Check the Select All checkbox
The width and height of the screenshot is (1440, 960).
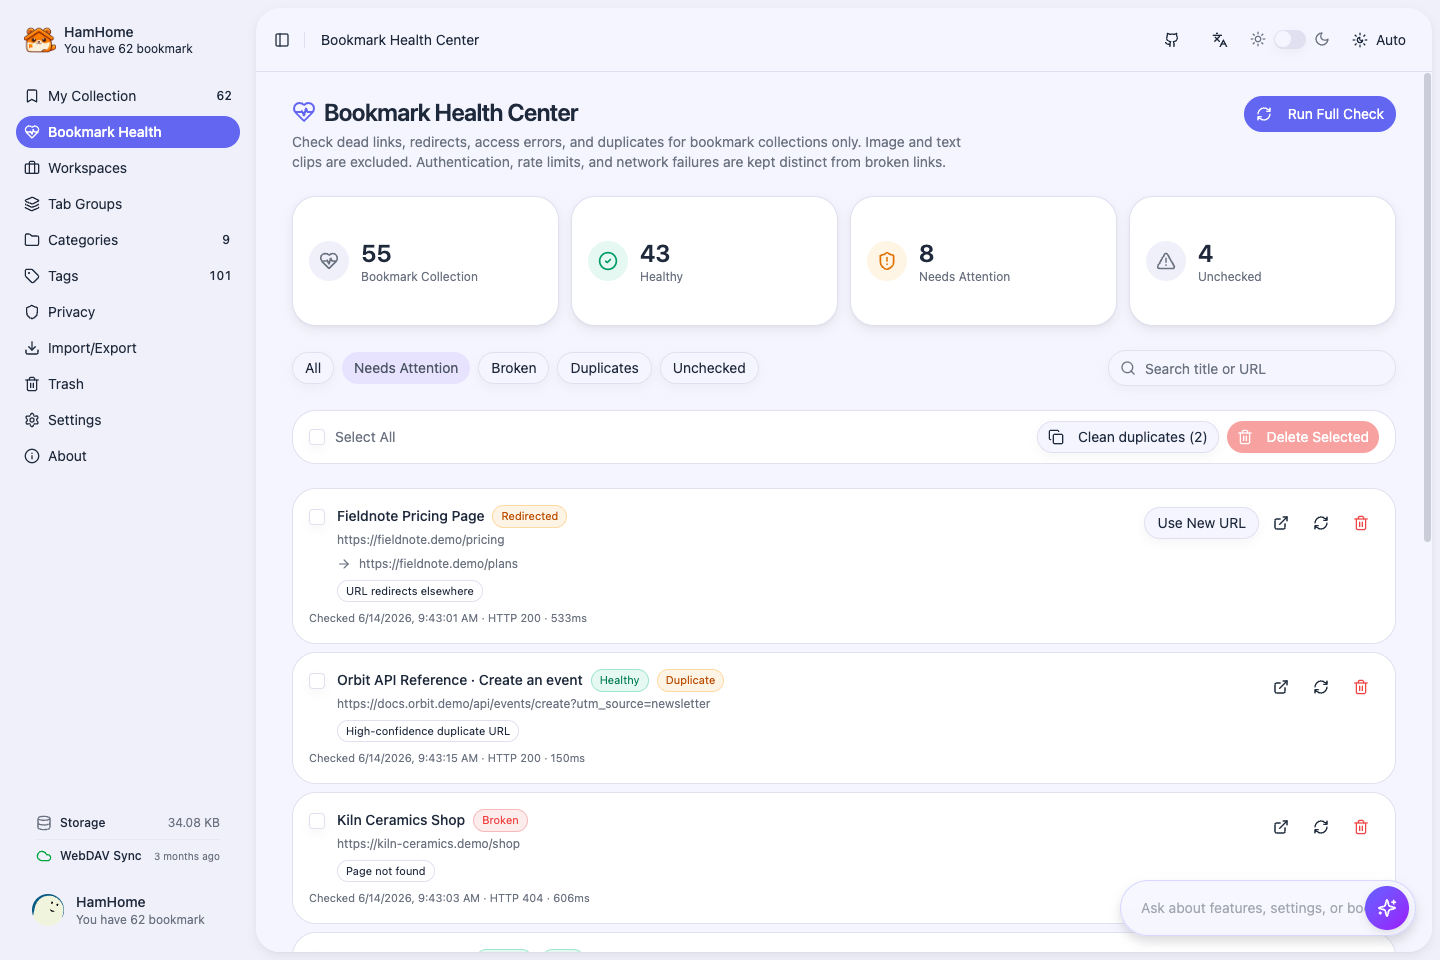[x=317, y=437]
